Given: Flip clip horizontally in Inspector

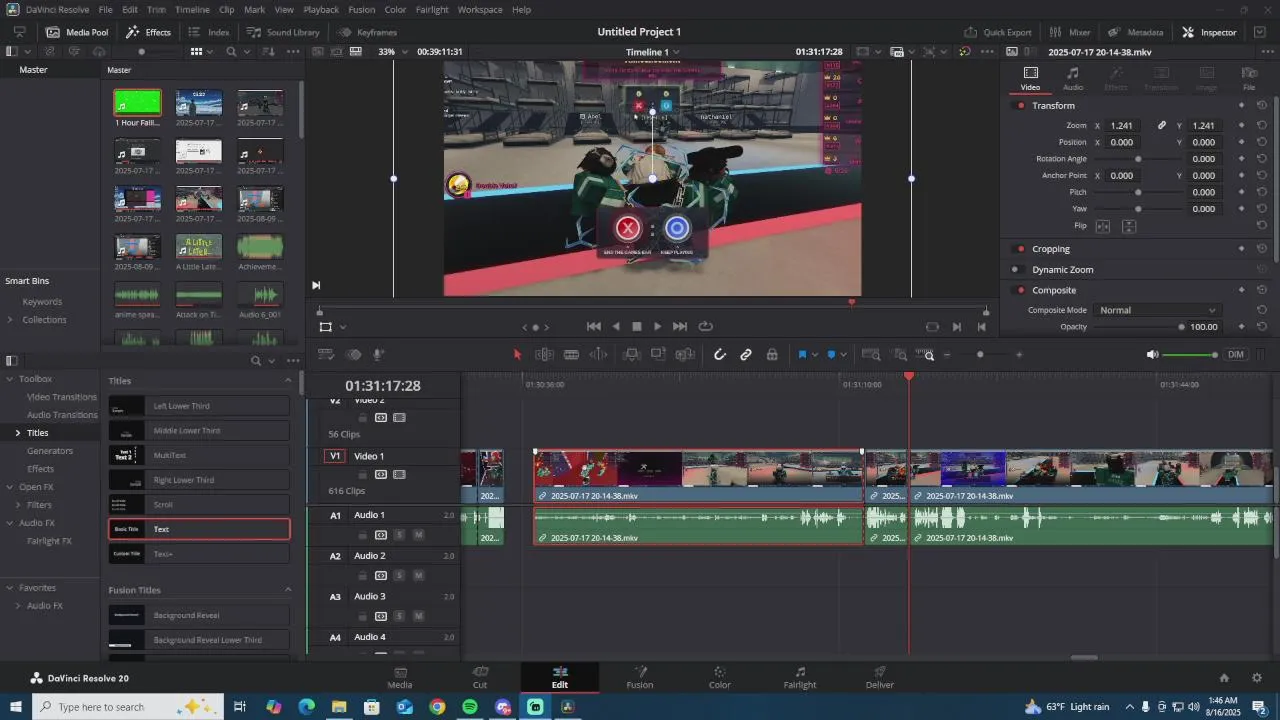Looking at the screenshot, I should [1103, 226].
